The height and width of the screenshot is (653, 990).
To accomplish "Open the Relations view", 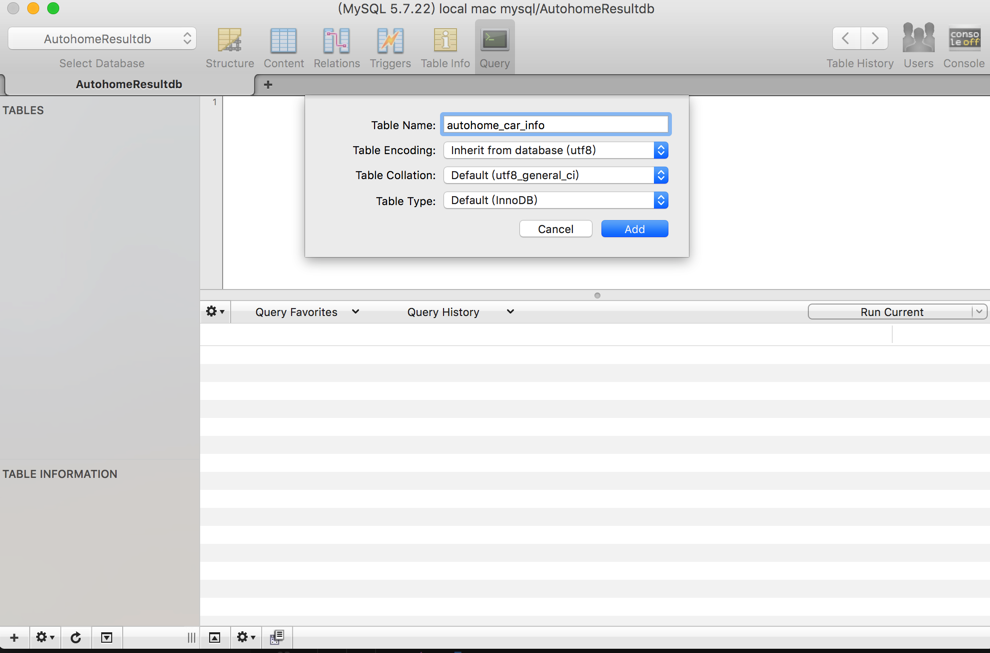I will pyautogui.click(x=337, y=48).
